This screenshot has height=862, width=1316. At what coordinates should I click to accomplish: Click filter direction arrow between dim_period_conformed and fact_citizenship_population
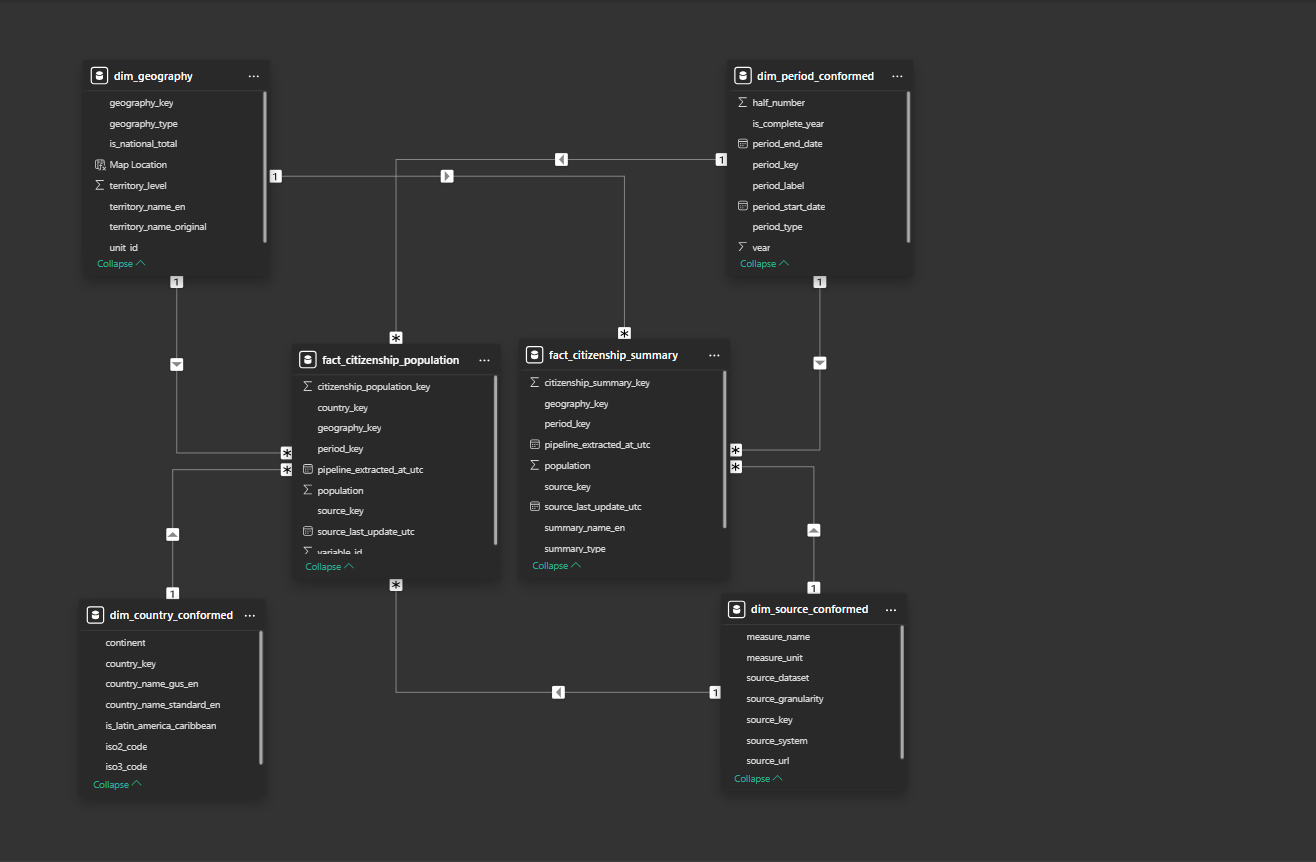[x=561, y=159]
